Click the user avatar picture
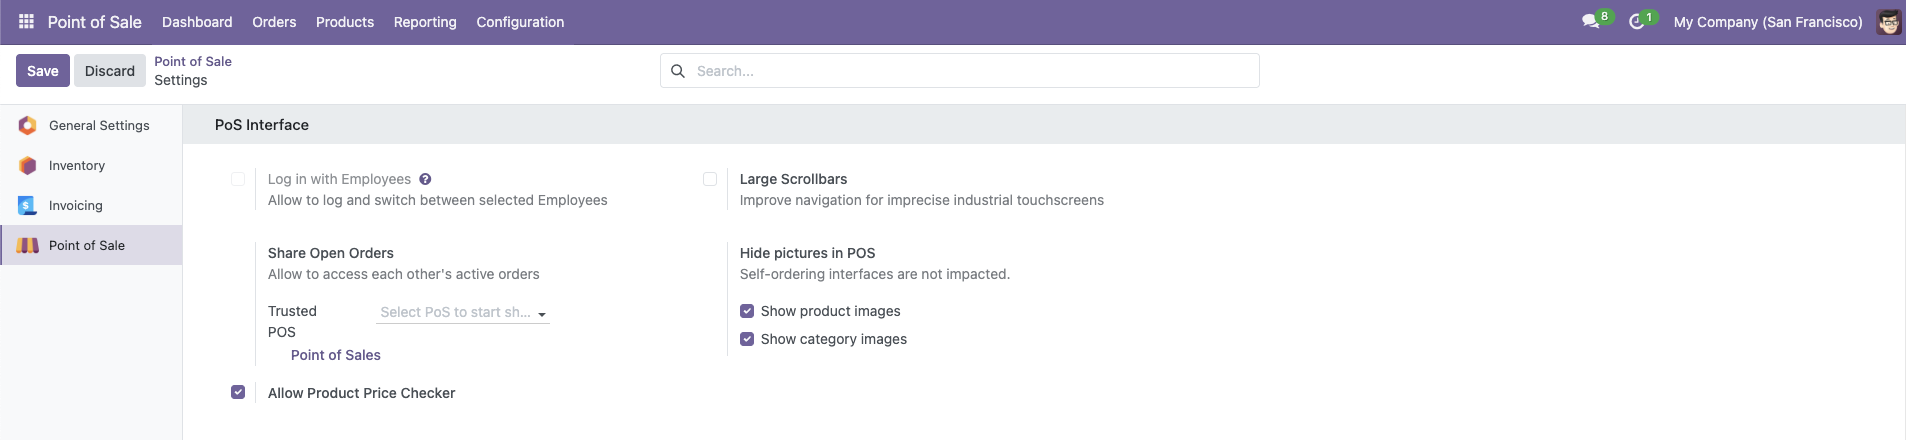 pos(1888,21)
